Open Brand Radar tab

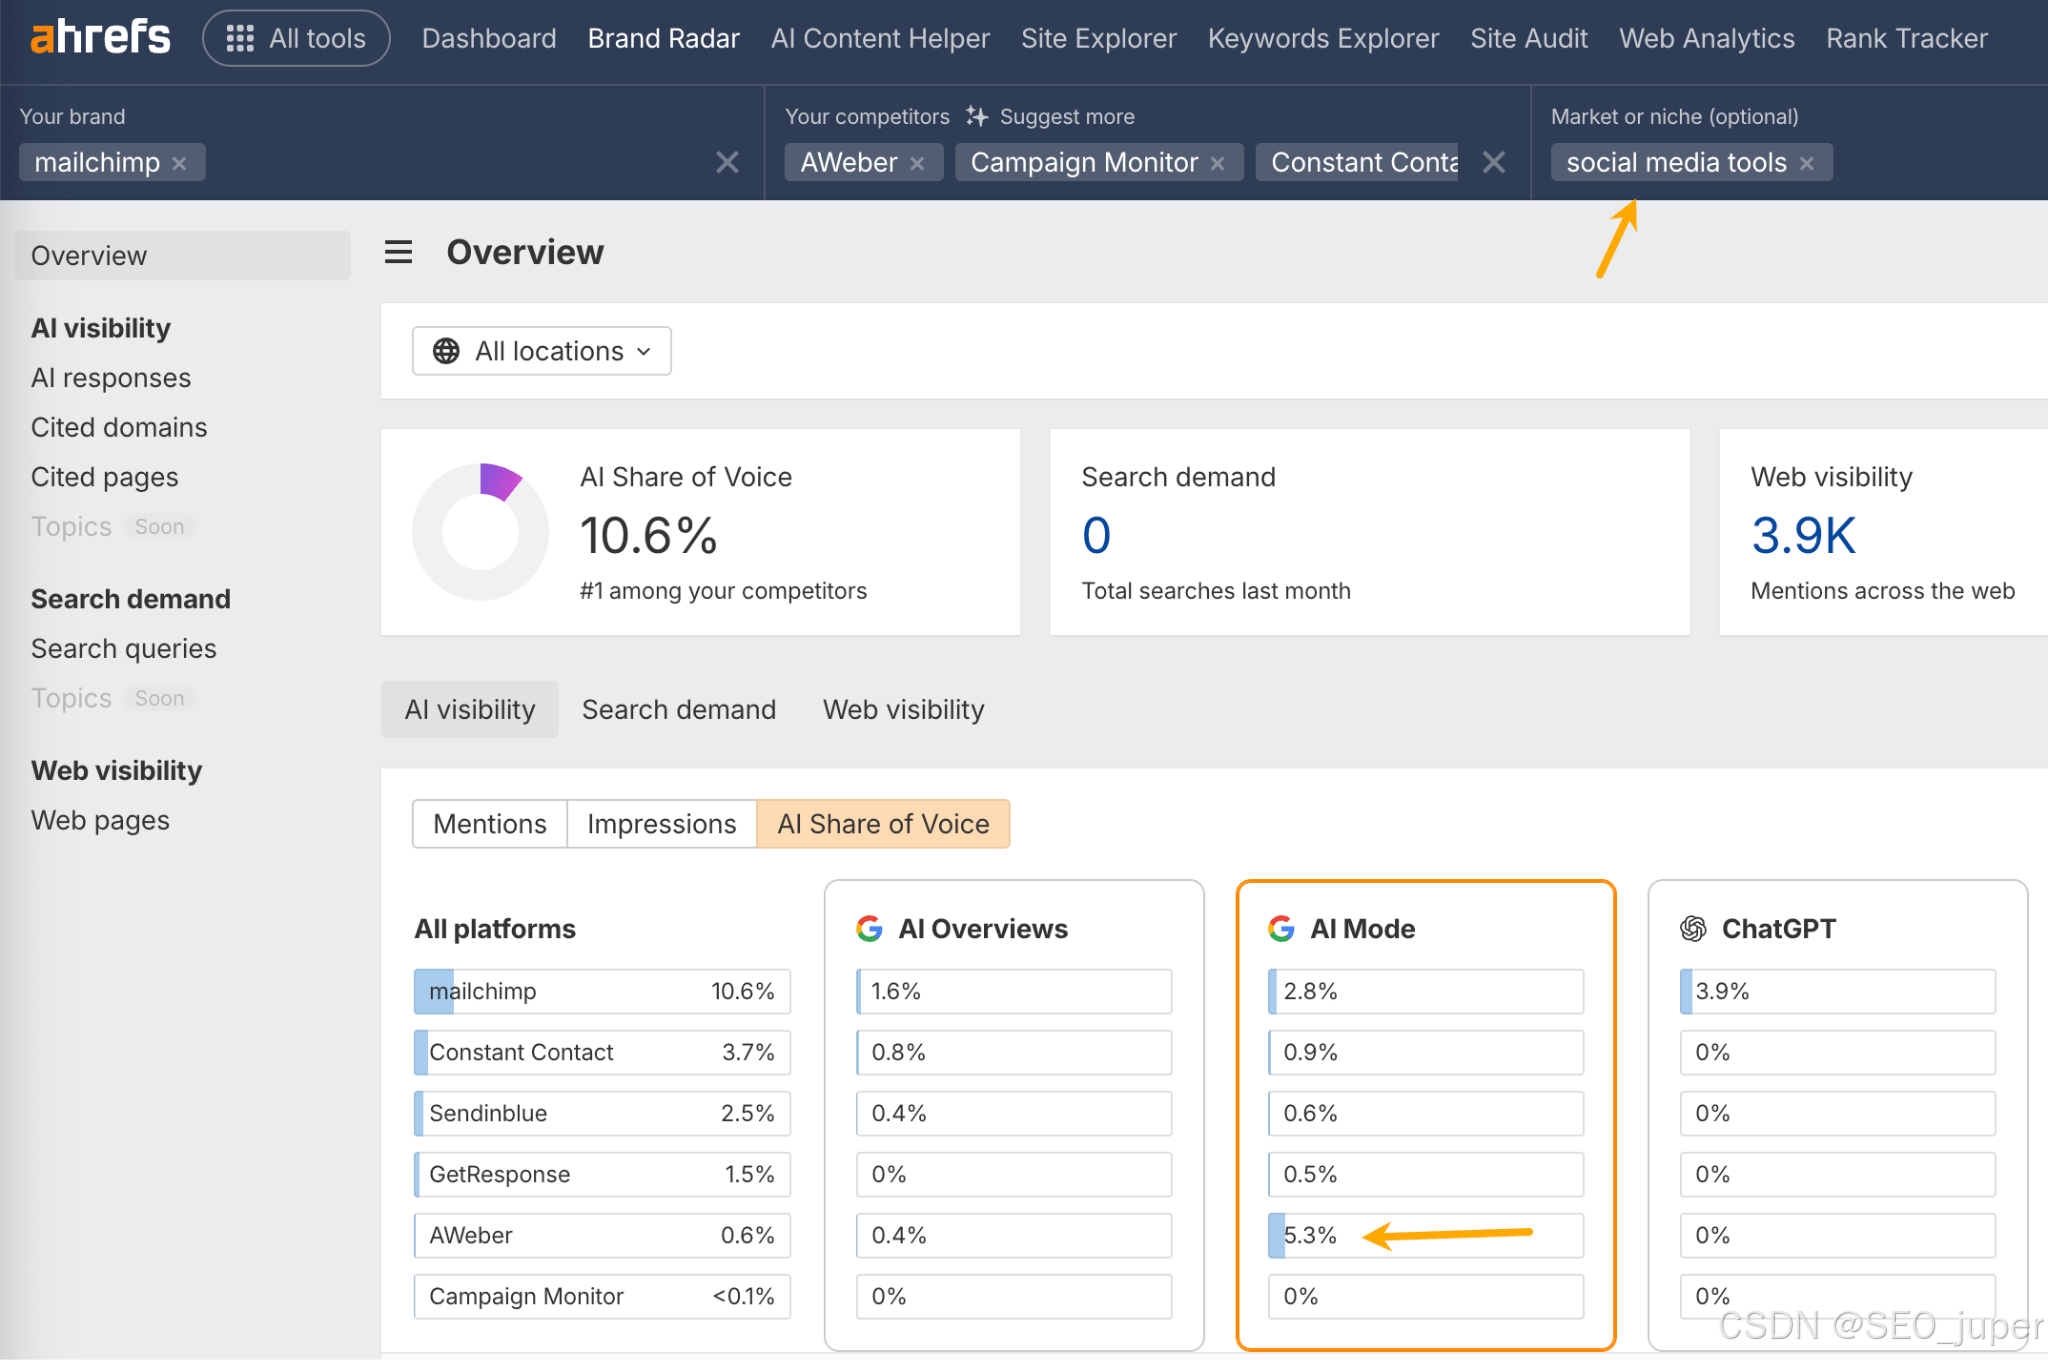coord(663,38)
